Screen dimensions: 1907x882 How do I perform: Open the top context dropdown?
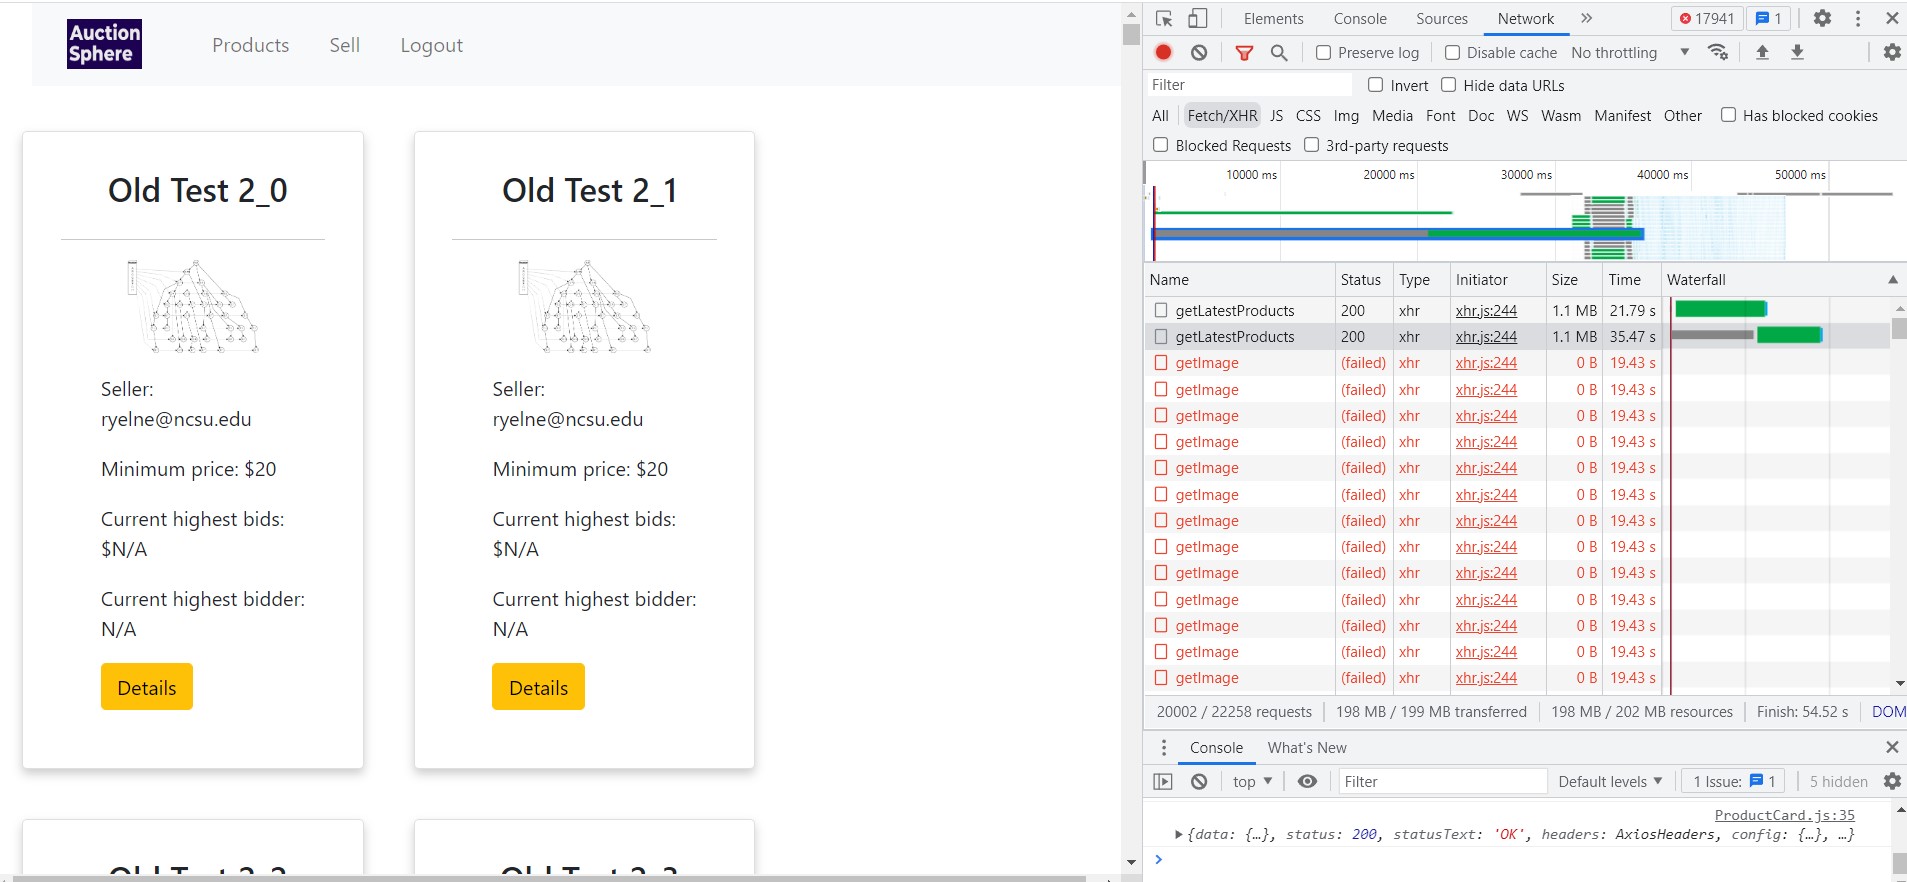(x=1252, y=782)
